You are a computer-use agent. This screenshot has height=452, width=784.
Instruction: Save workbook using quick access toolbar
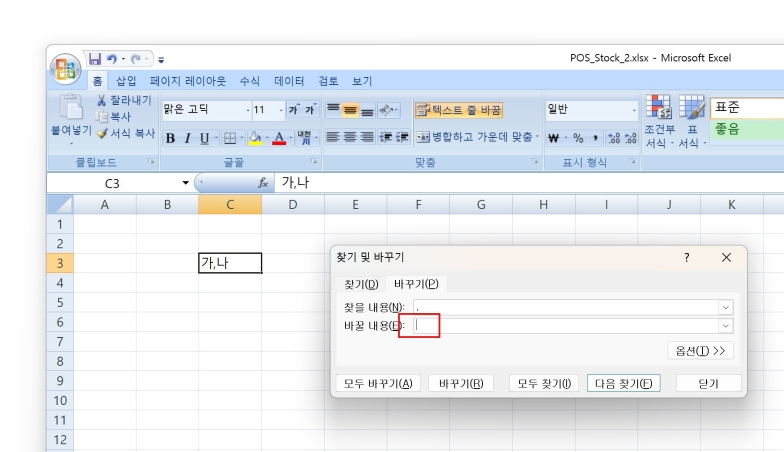(95, 59)
